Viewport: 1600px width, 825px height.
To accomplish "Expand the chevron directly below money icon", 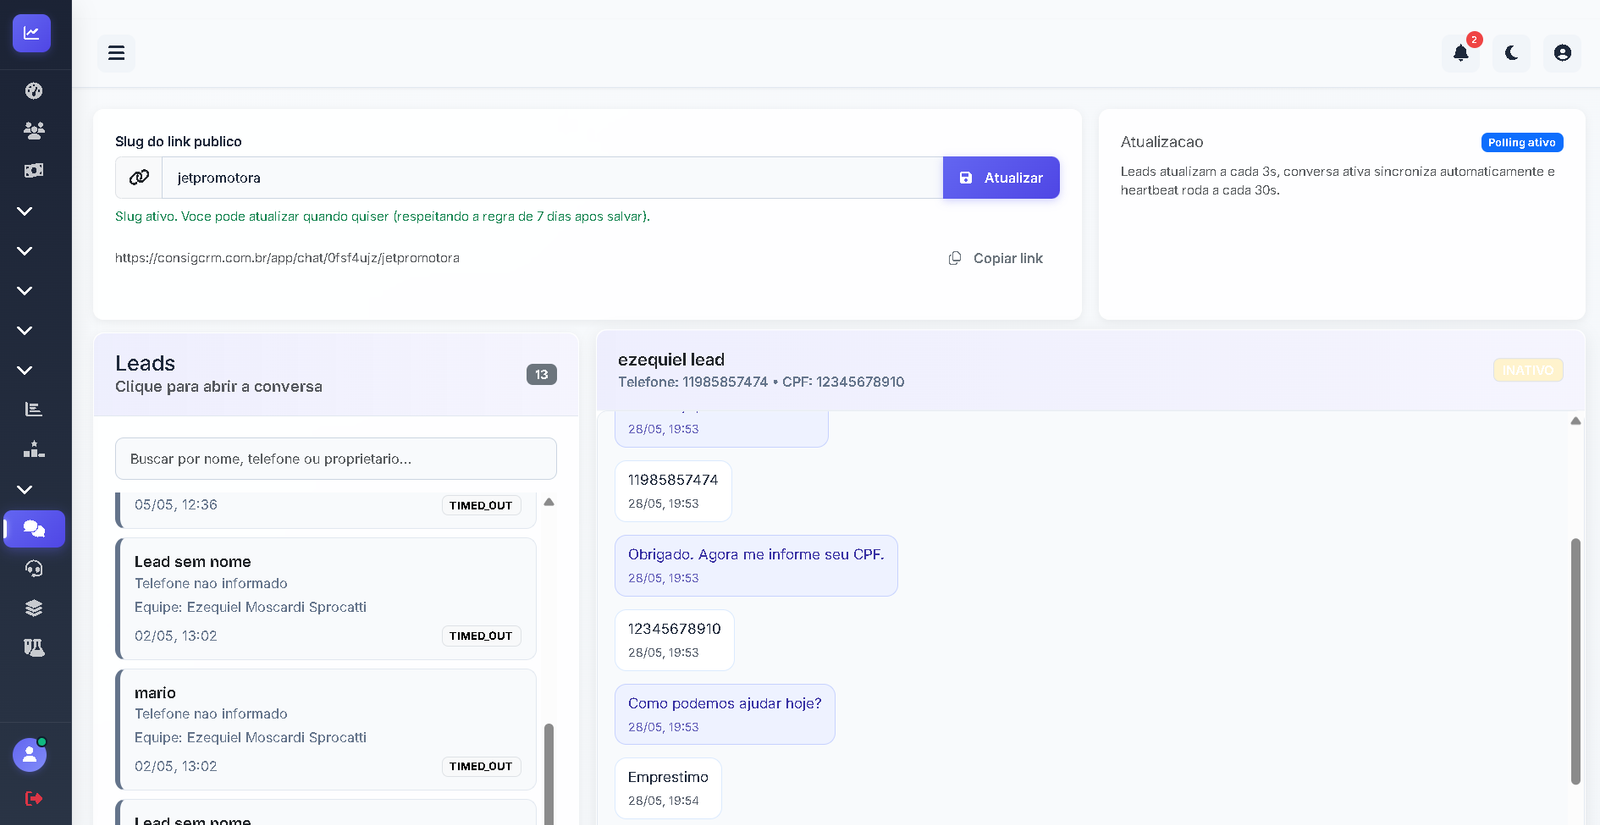I will point(25,211).
